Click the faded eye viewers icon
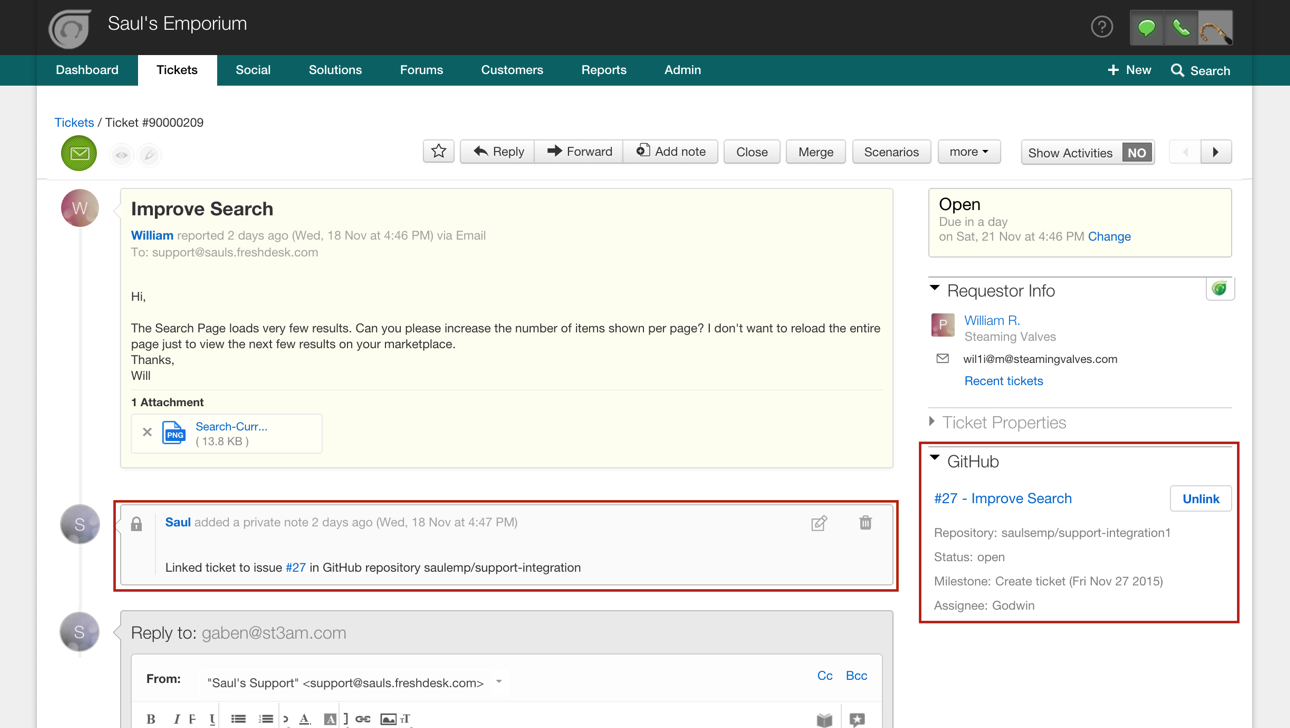This screenshot has height=728, width=1290. tap(121, 155)
